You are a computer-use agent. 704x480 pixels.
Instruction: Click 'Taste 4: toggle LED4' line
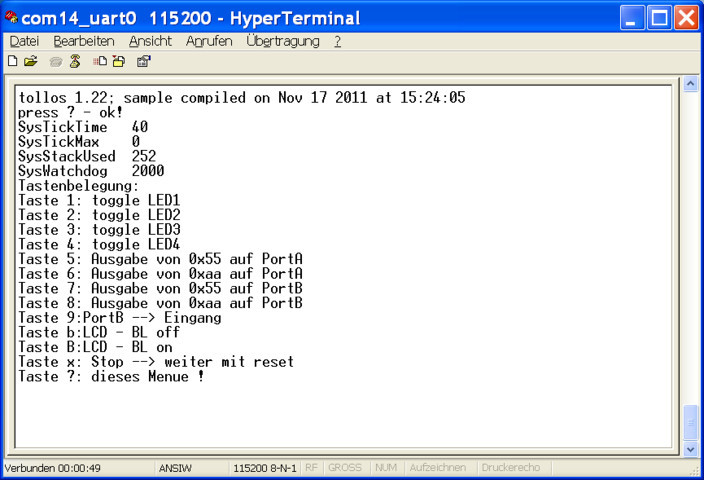click(99, 244)
